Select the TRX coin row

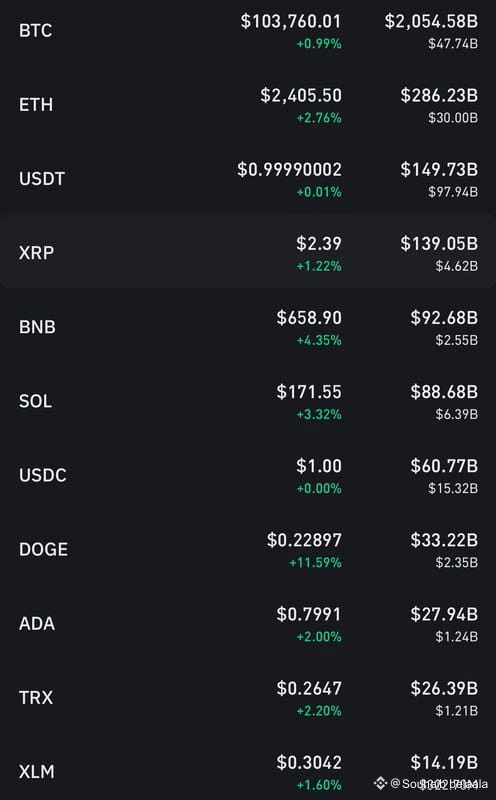click(248, 697)
